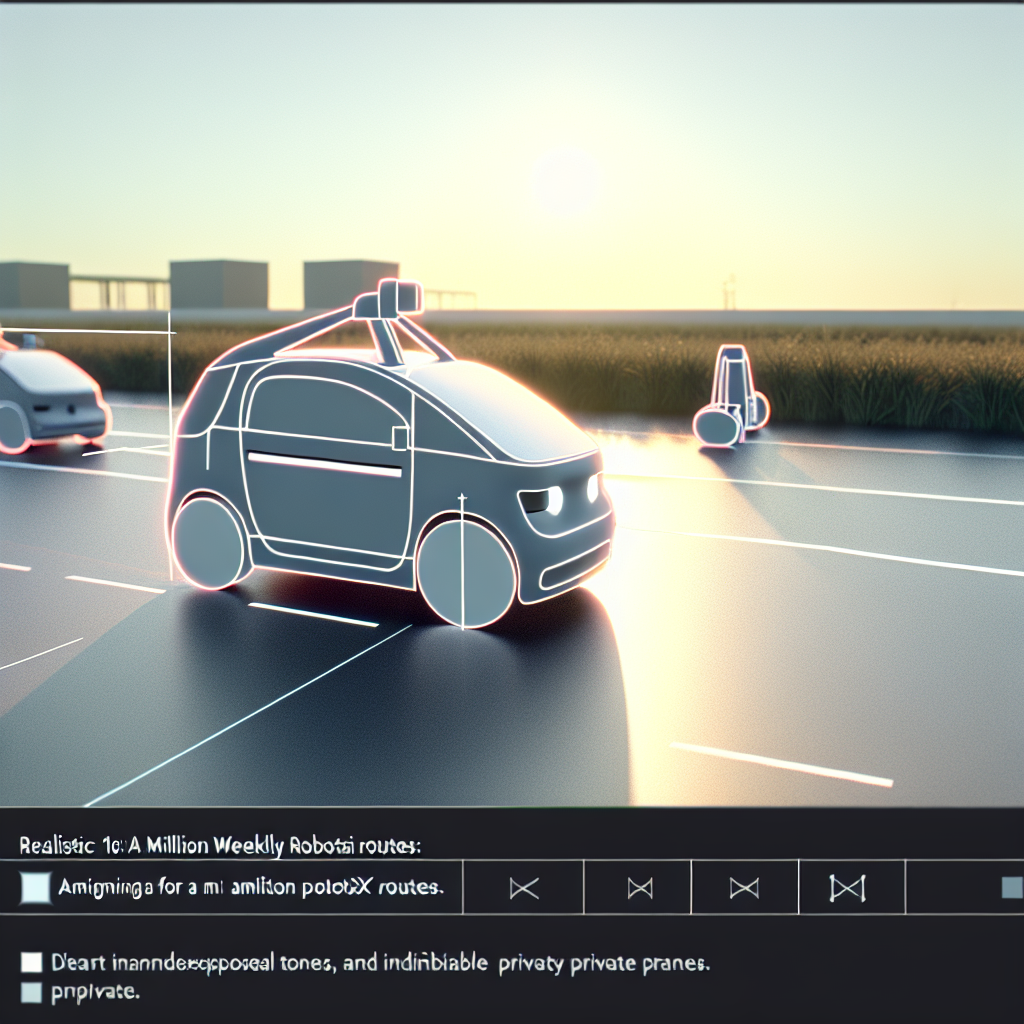Click the empty cell after the fourth bowtie icon

click(x=950, y=887)
